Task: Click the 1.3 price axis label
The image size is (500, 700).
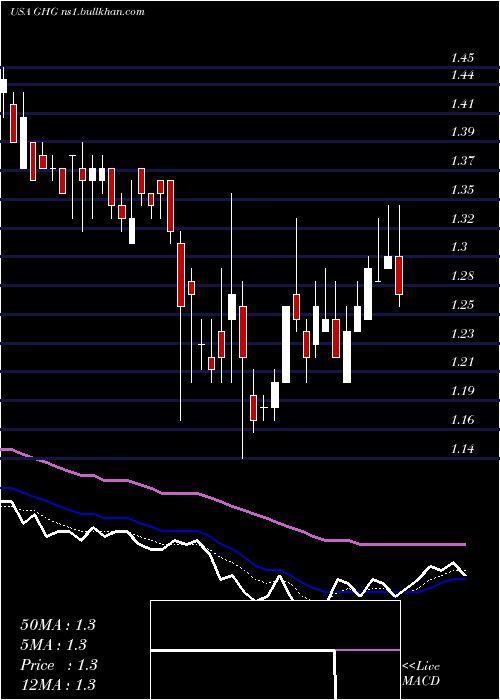Action: pos(458,247)
